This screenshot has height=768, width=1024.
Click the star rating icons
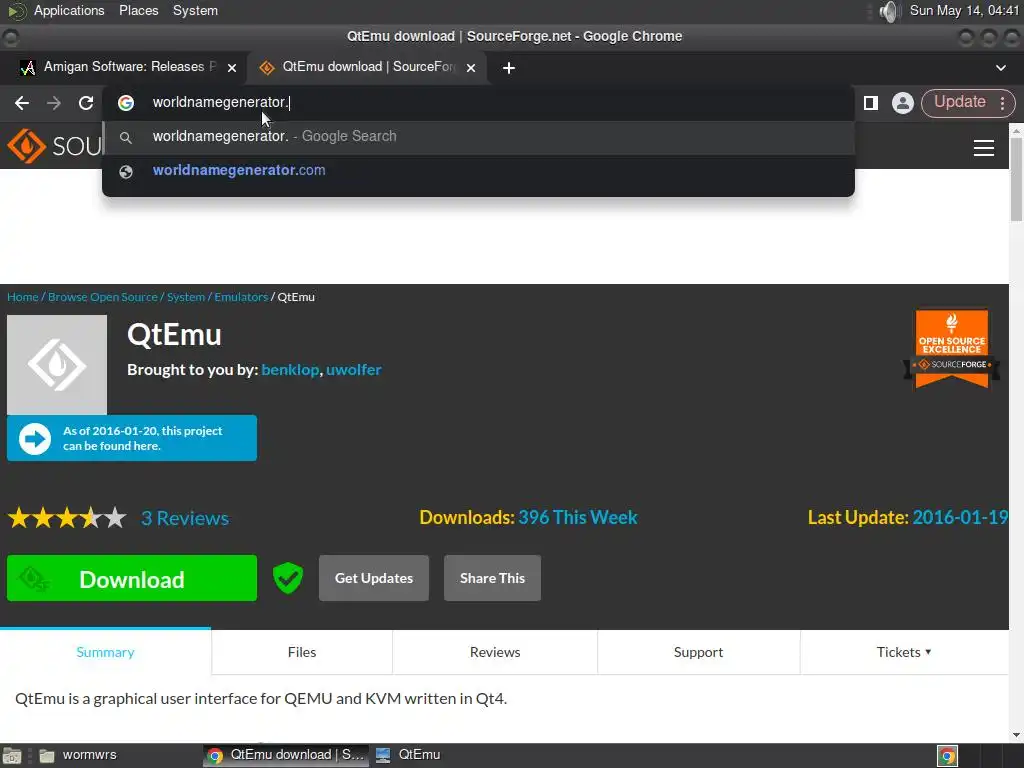click(67, 518)
